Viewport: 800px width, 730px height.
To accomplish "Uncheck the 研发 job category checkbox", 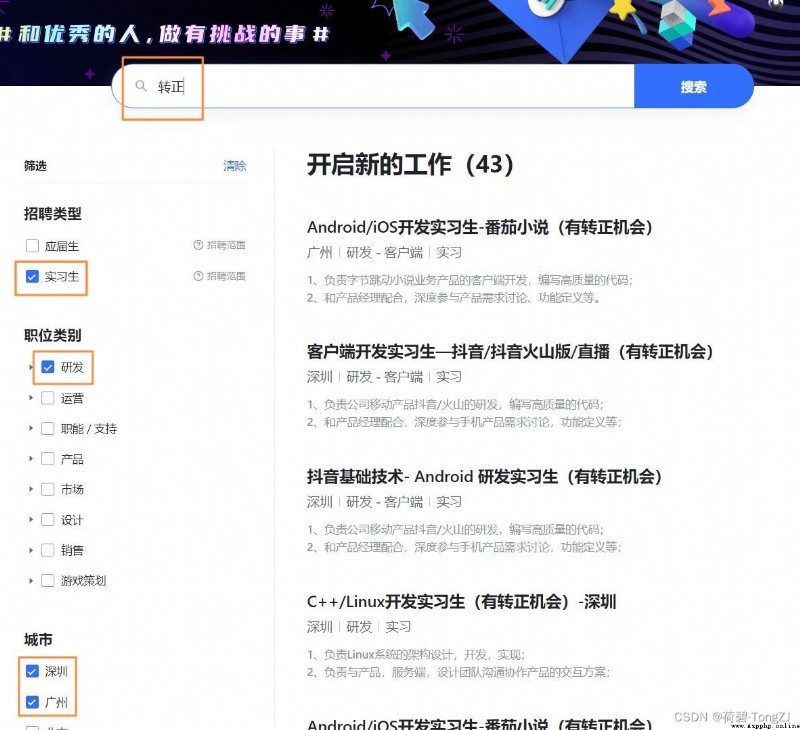I will point(47,367).
